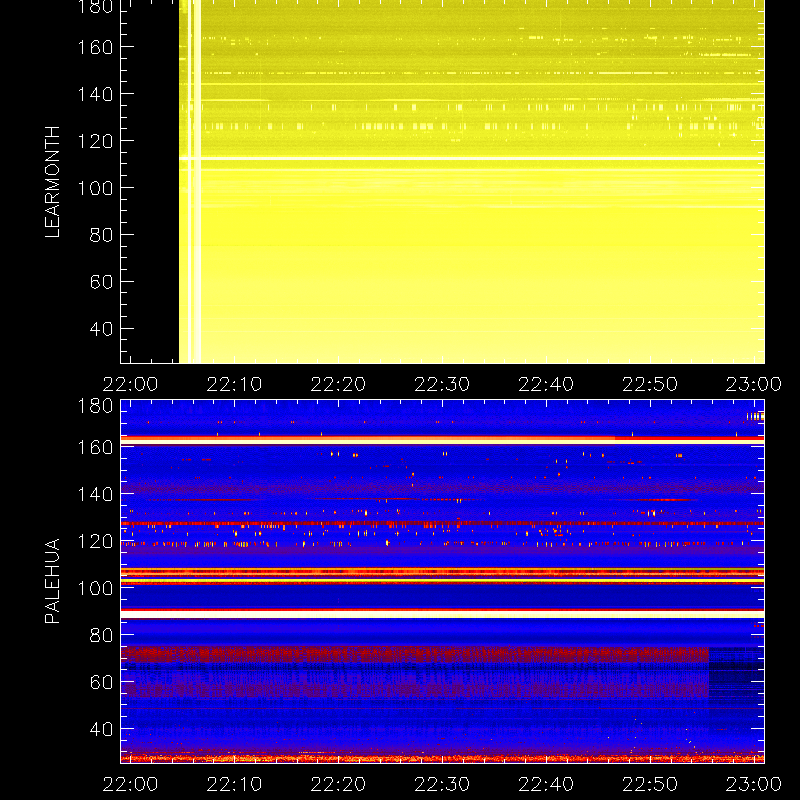This screenshot has height=800, width=800.
Task: Click the 23:00 time label below Palehua plot
Action: tap(754, 784)
